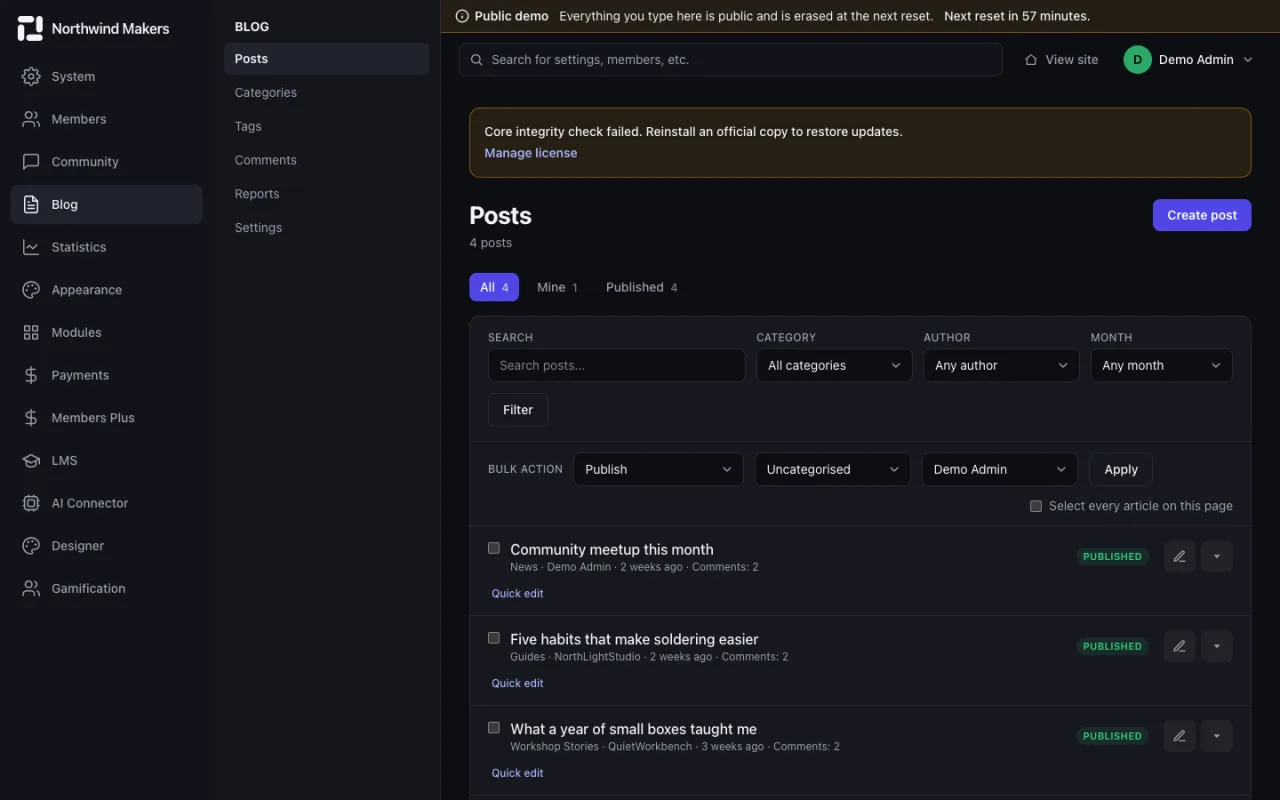
Task: Click the bulk action Apply button
Action: tap(1121, 469)
